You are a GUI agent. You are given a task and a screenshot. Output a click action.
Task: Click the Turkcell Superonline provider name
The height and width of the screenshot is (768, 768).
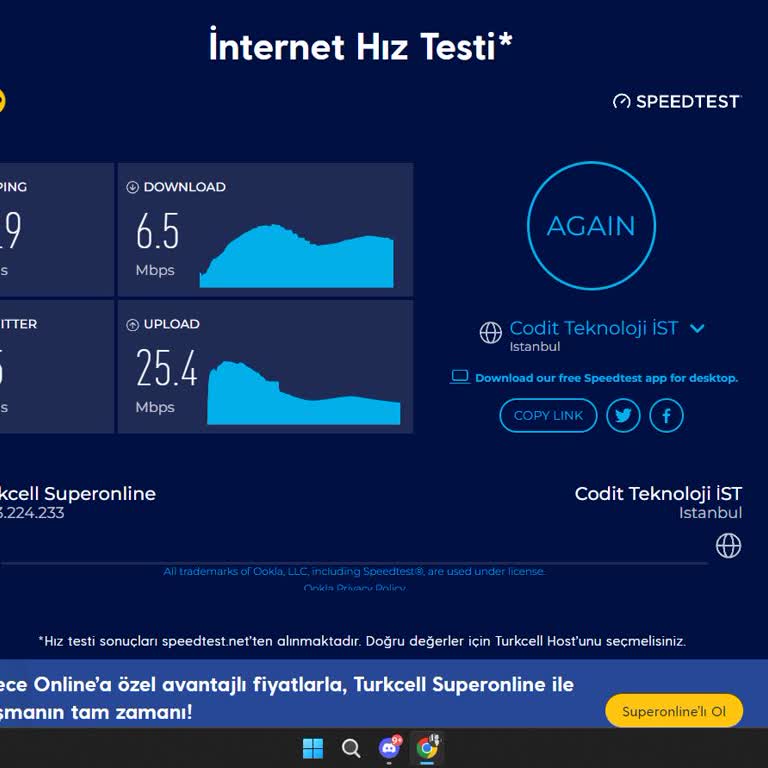77,494
